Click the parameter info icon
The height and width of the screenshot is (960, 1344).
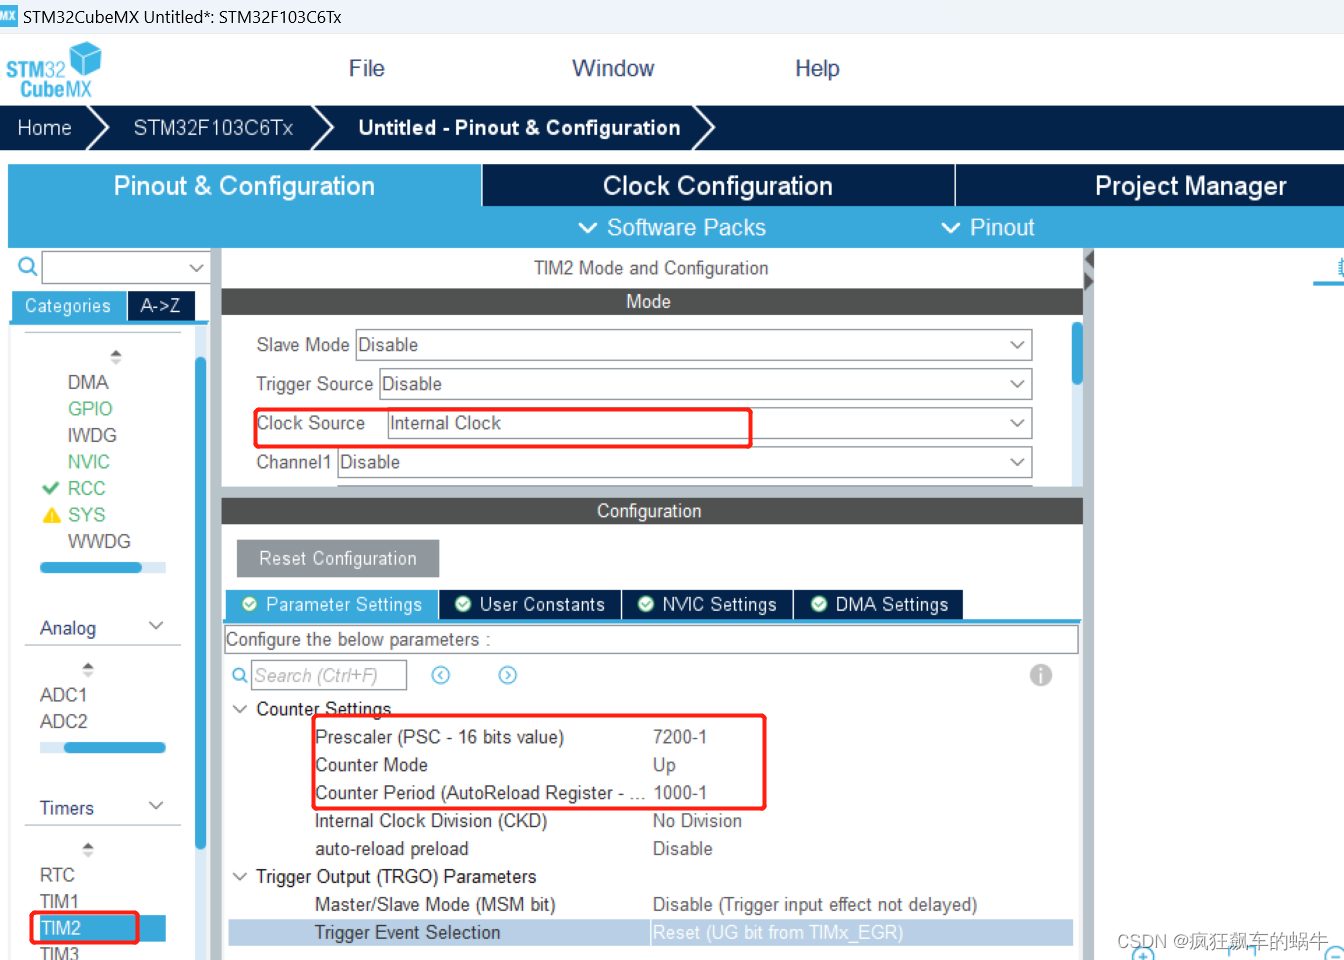tap(1041, 675)
